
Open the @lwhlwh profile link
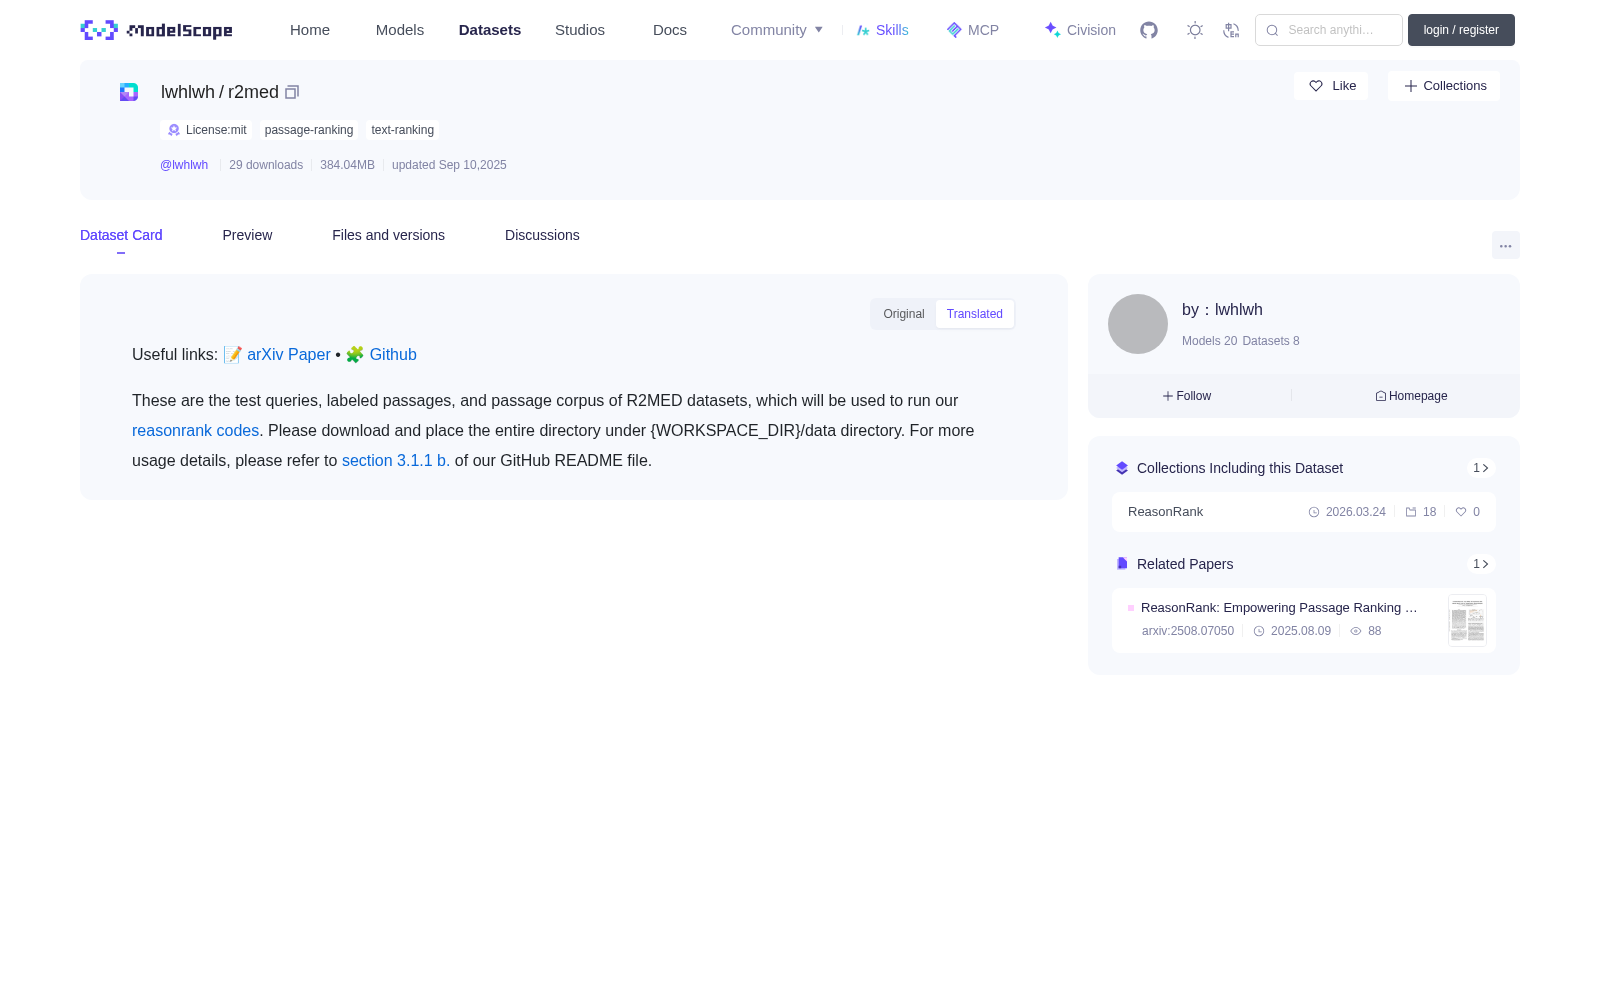(x=184, y=165)
